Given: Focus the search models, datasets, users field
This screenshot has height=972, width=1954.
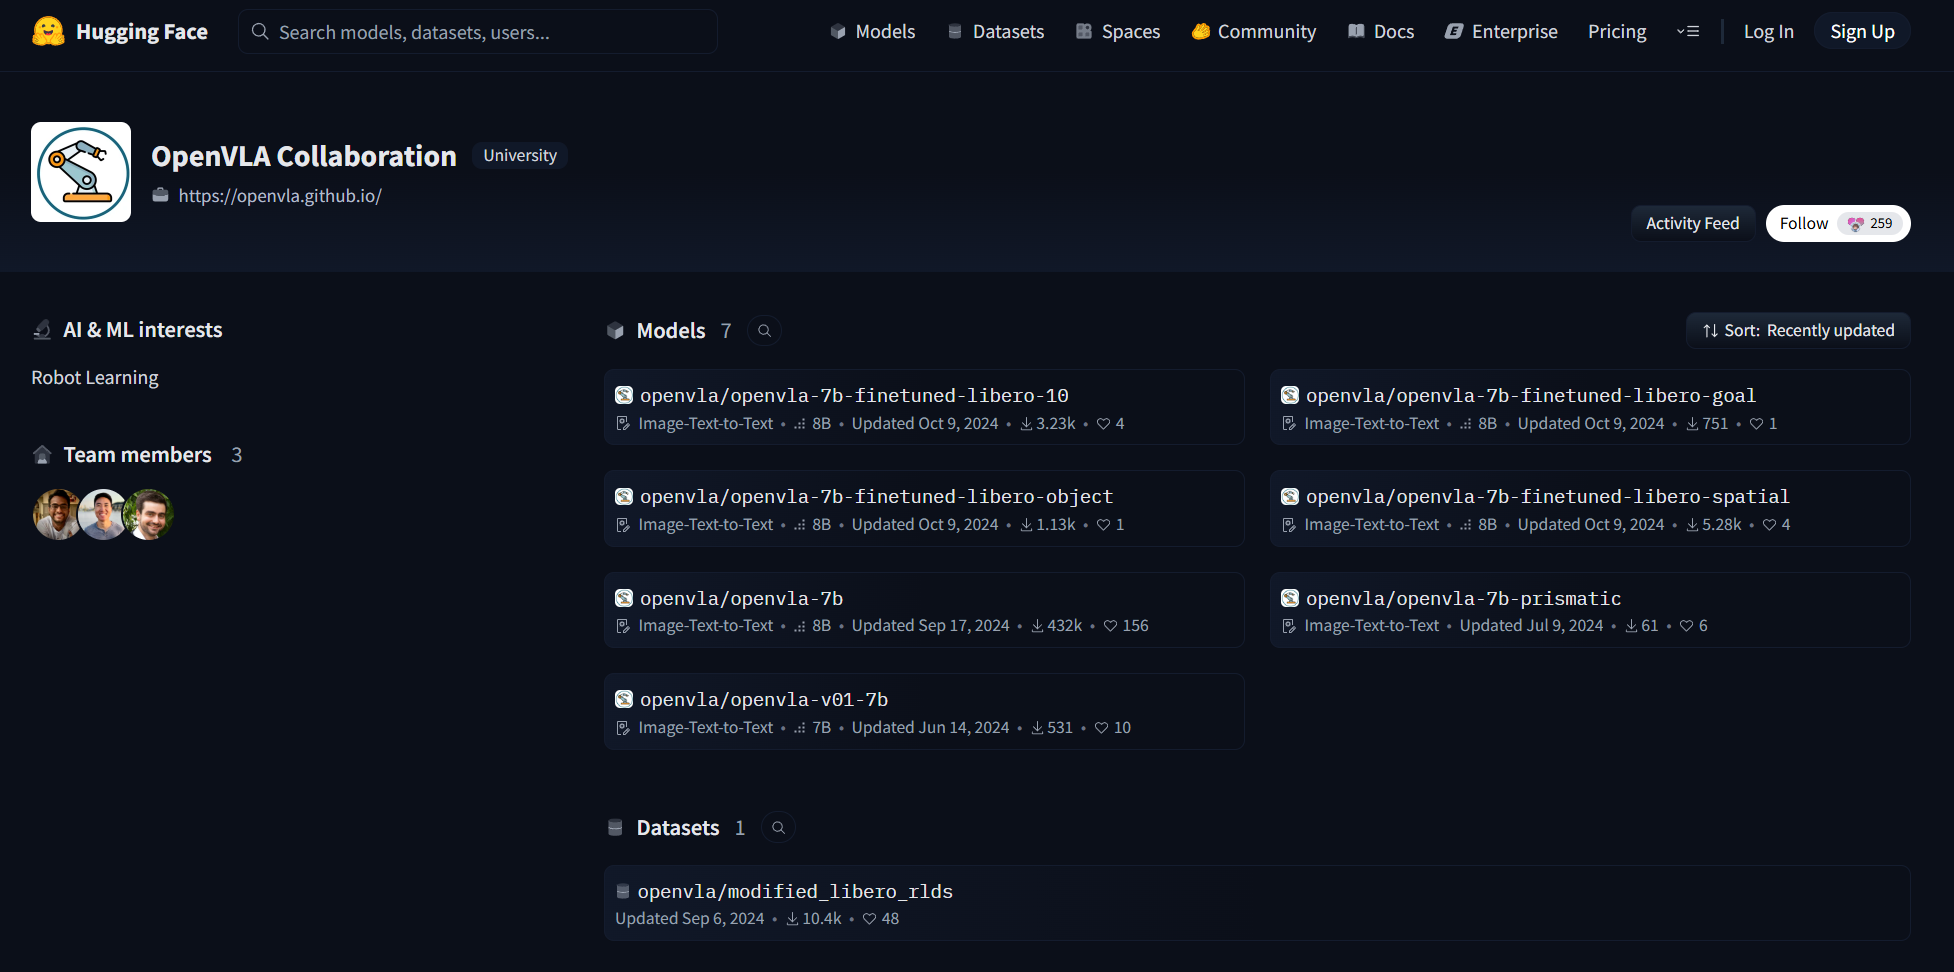Looking at the screenshot, I should coord(480,32).
